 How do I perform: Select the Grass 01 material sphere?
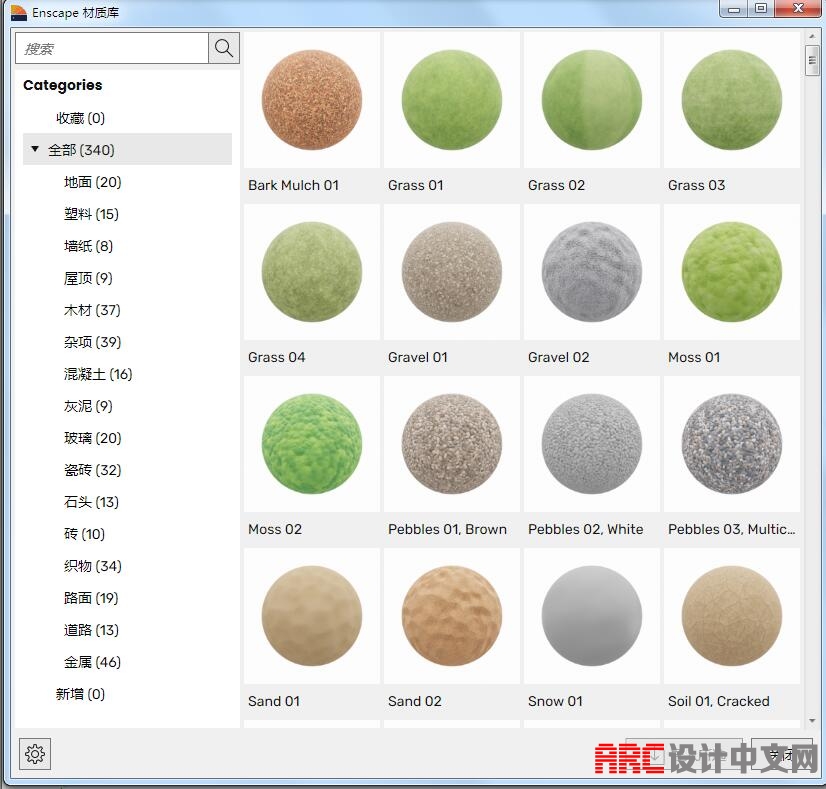[x=452, y=100]
